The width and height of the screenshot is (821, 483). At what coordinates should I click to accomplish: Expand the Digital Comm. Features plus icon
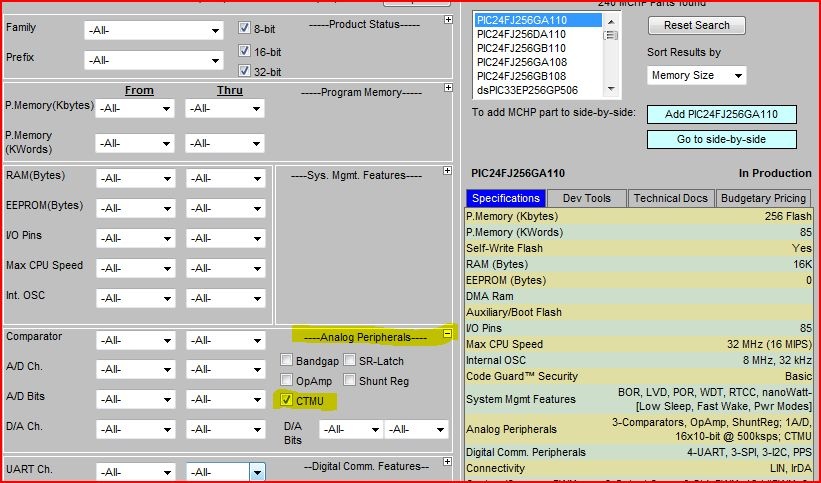(x=447, y=462)
